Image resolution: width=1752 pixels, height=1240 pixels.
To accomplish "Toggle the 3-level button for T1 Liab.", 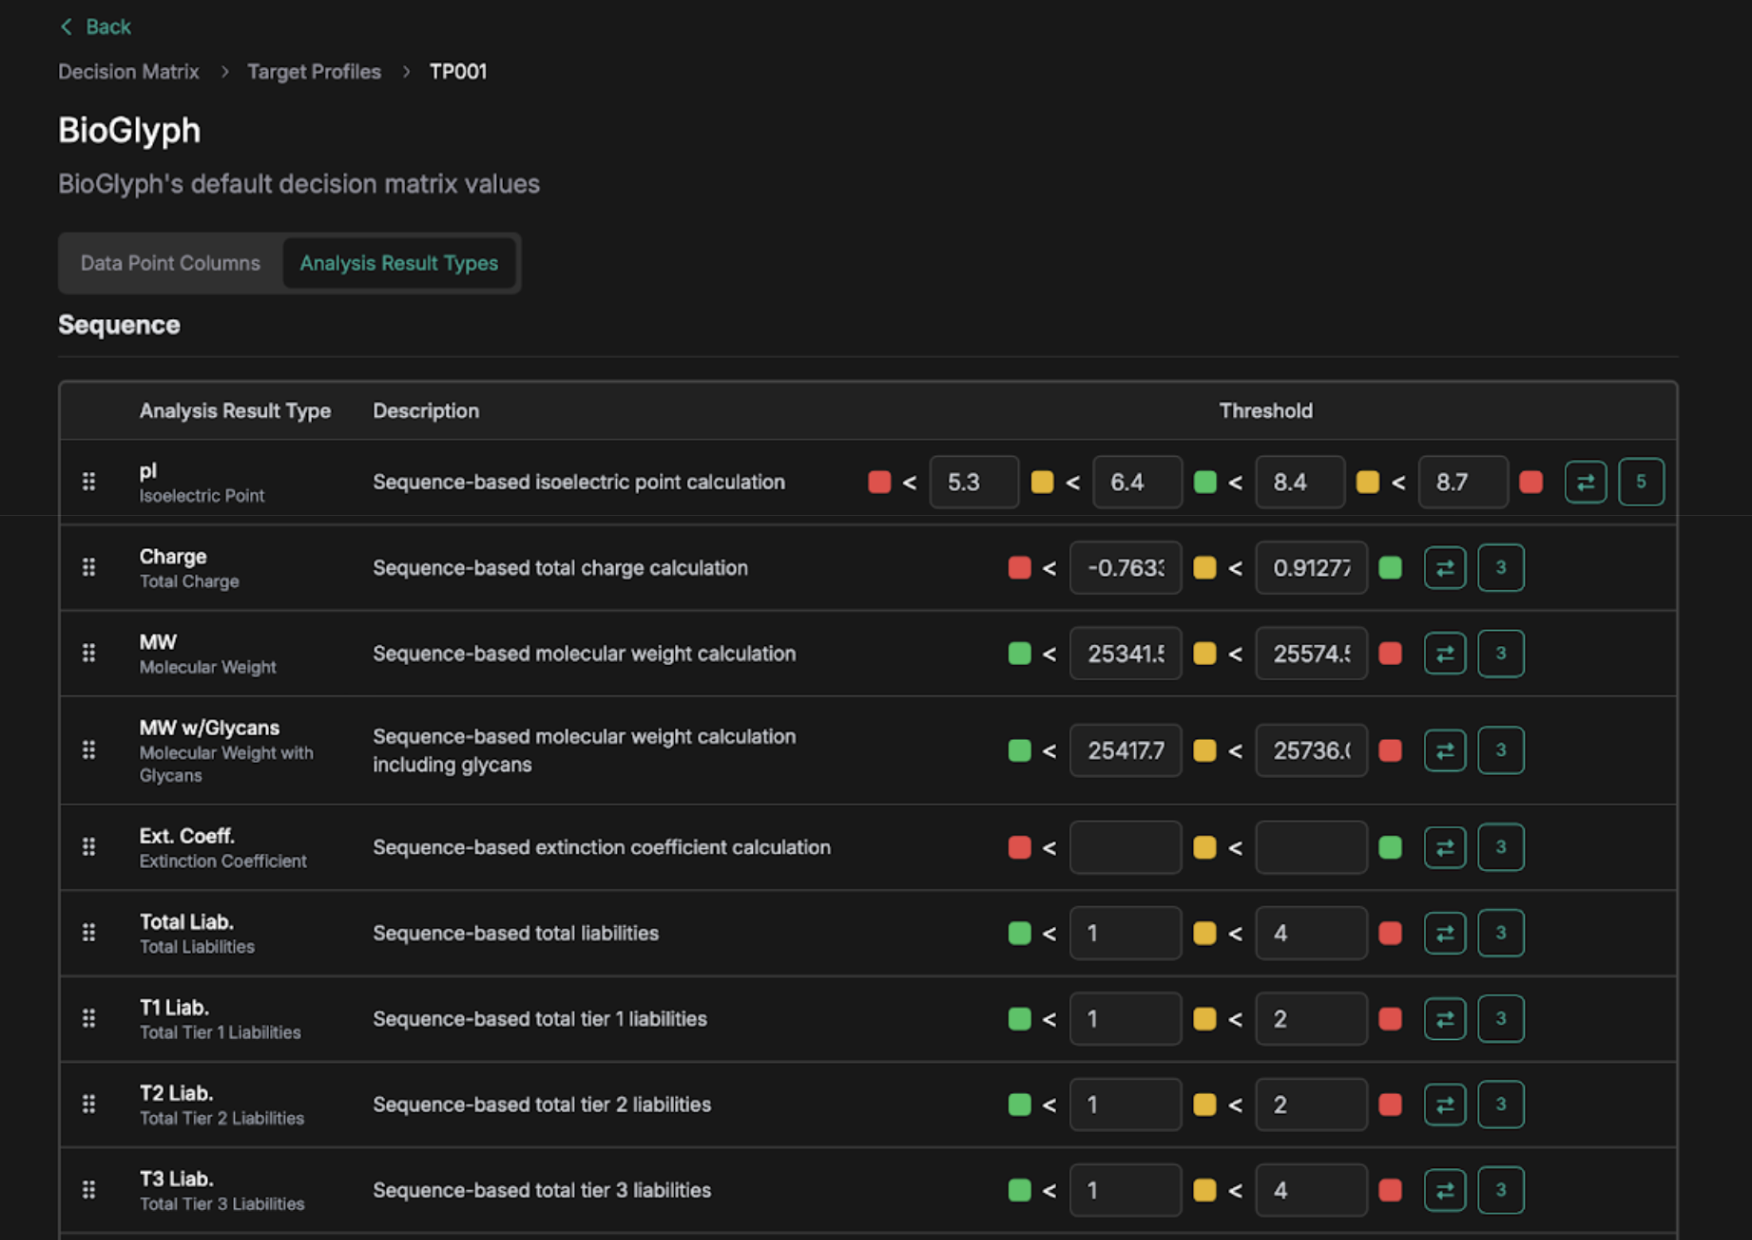I will tap(1500, 1019).
